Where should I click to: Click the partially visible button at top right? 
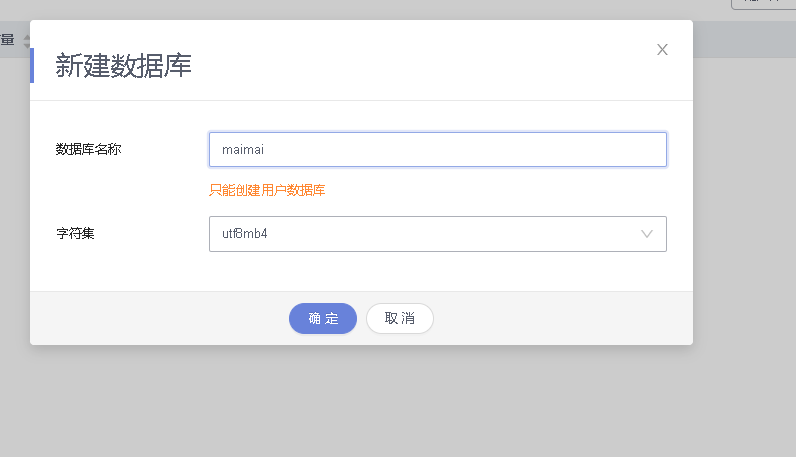pos(764,4)
